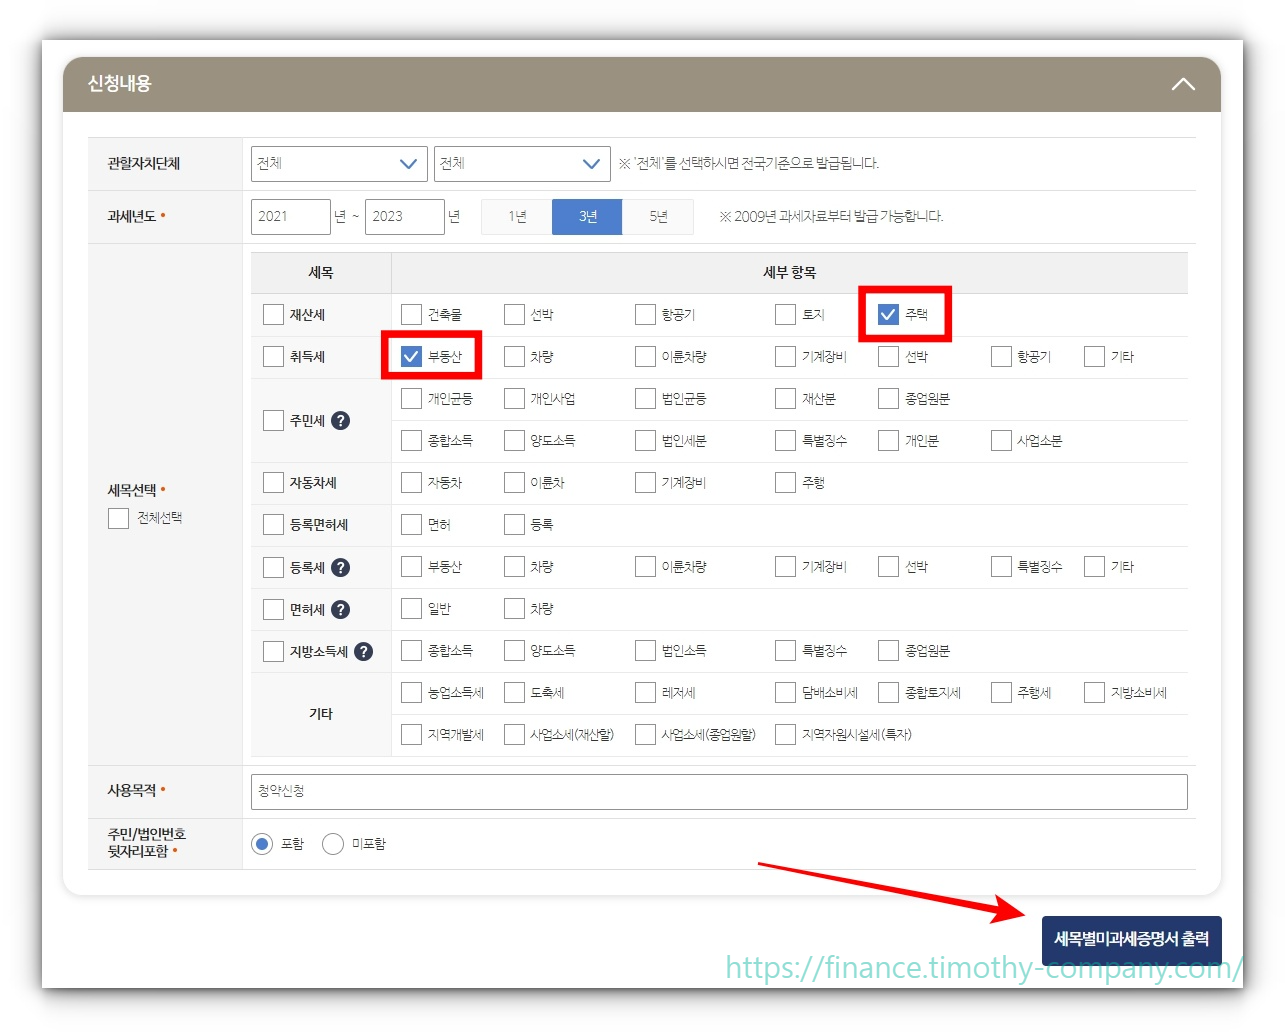
Task: Check 등록 under 등록면허세
Action: (x=514, y=525)
